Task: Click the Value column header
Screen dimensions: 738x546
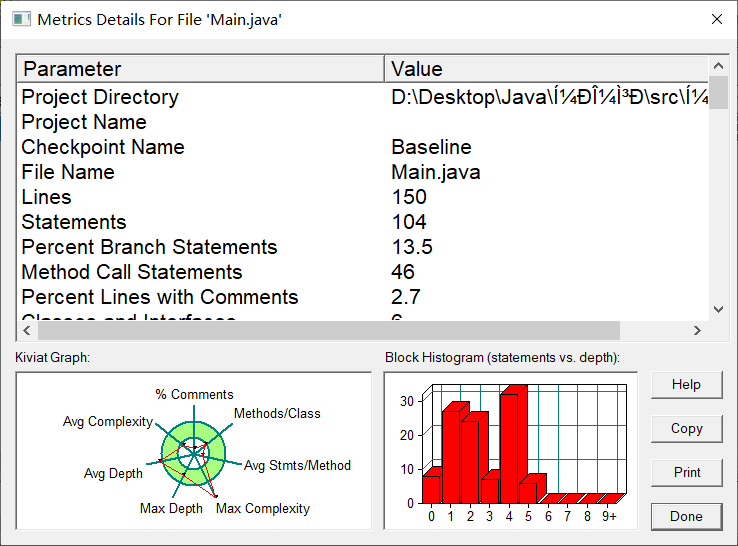Action: pyautogui.click(x=546, y=69)
